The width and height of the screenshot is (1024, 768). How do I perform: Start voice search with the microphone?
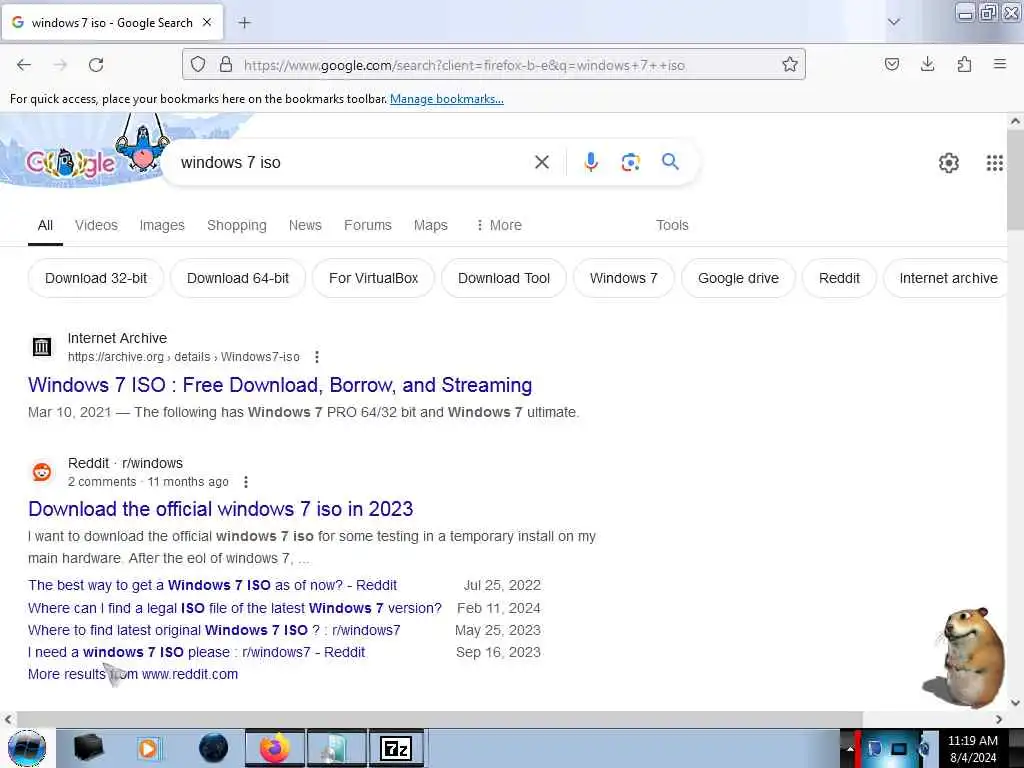point(591,162)
